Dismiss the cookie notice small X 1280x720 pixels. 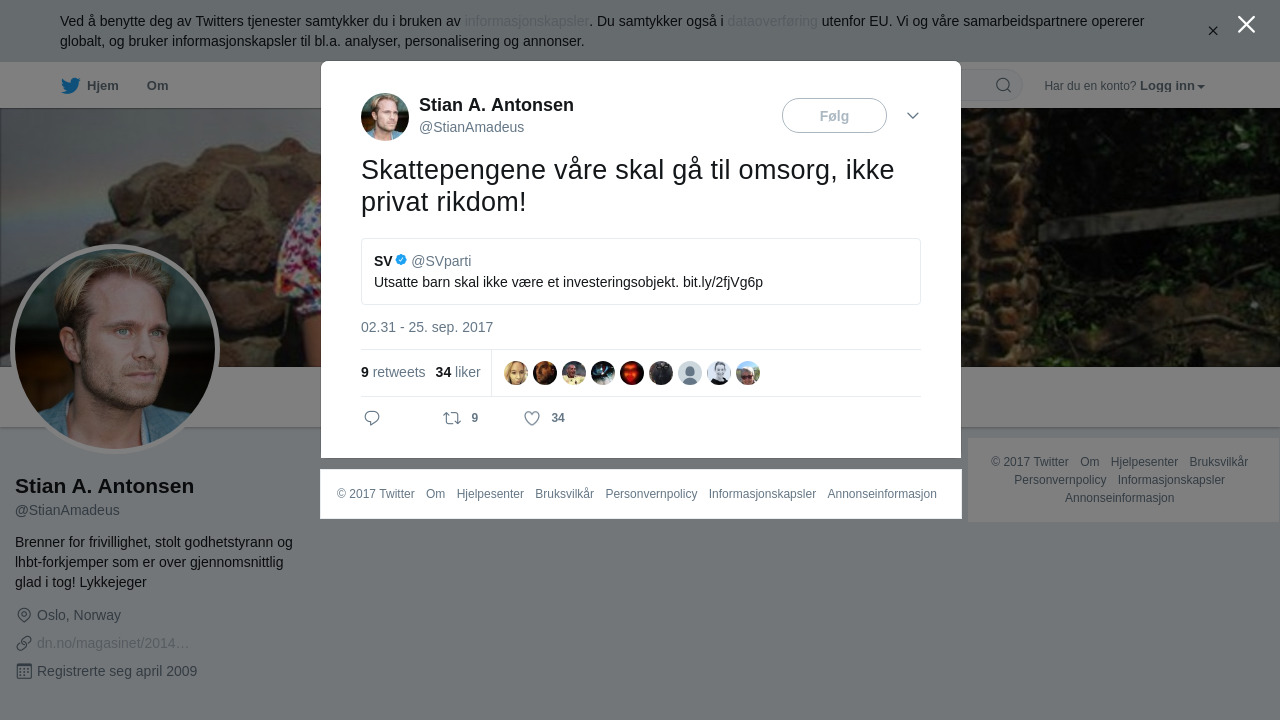(1213, 31)
